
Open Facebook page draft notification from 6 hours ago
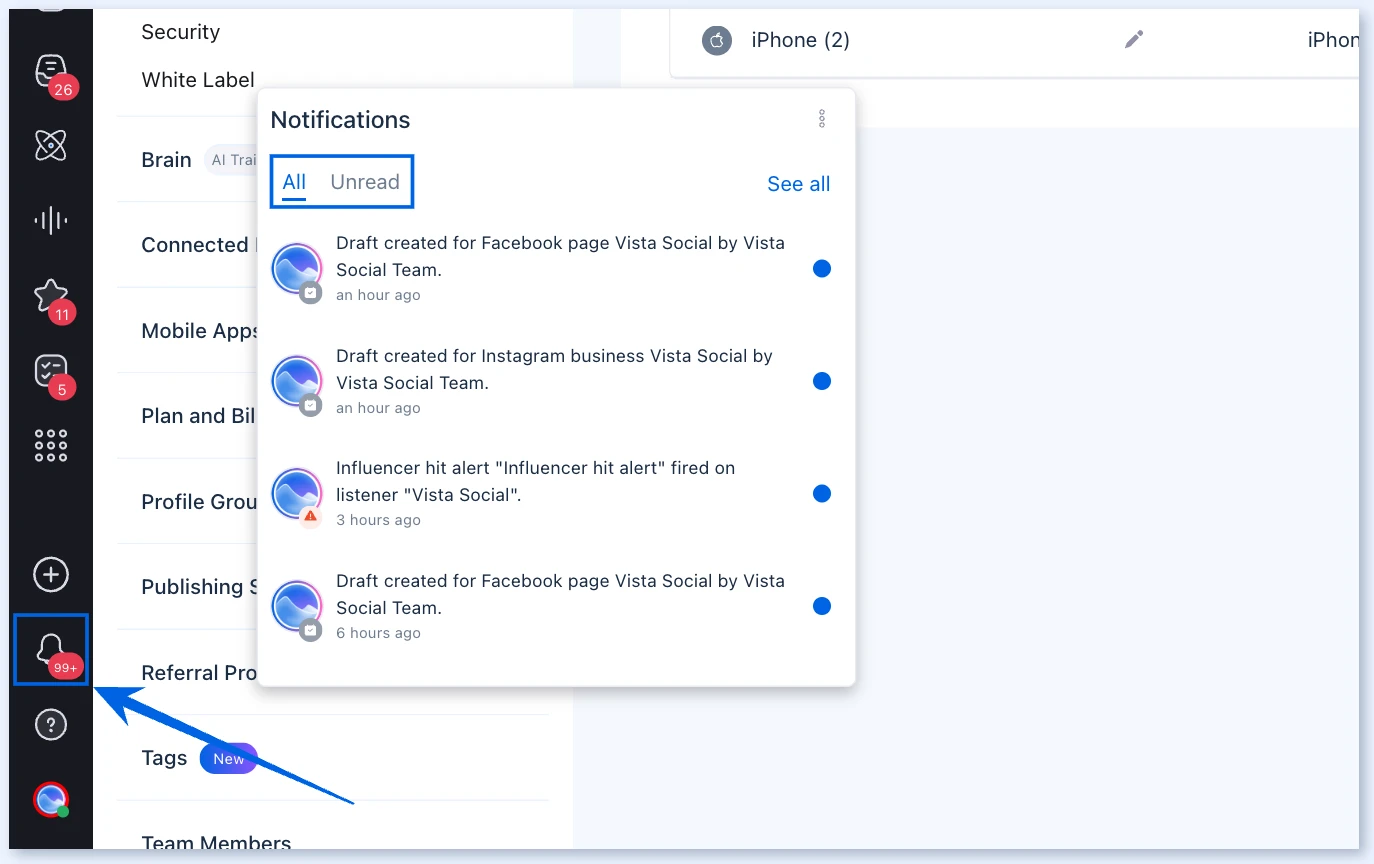[556, 606]
